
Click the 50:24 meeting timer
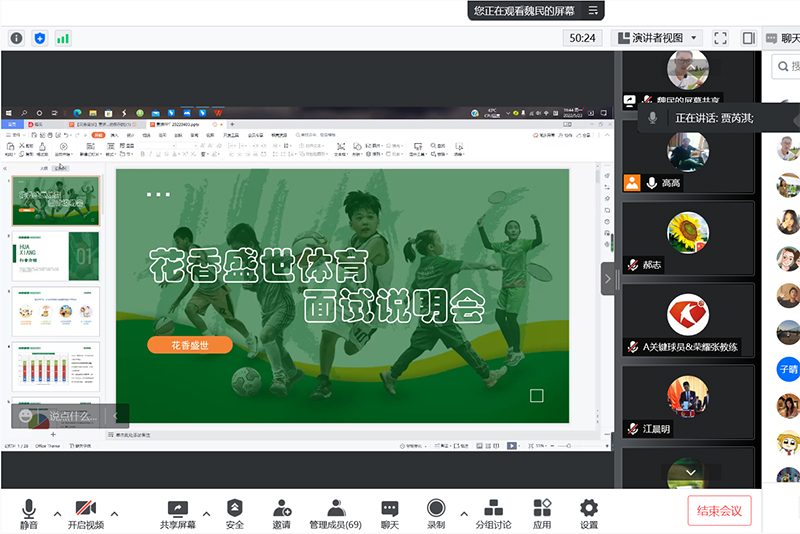[582, 38]
